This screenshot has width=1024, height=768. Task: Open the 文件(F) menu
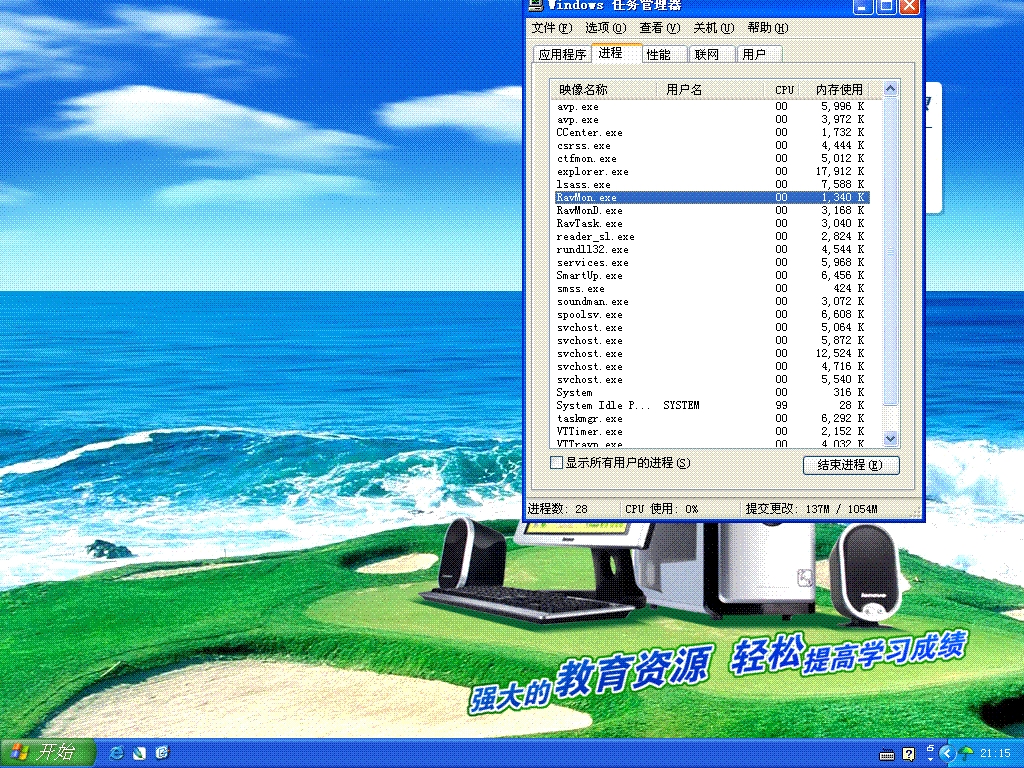[x=551, y=27]
